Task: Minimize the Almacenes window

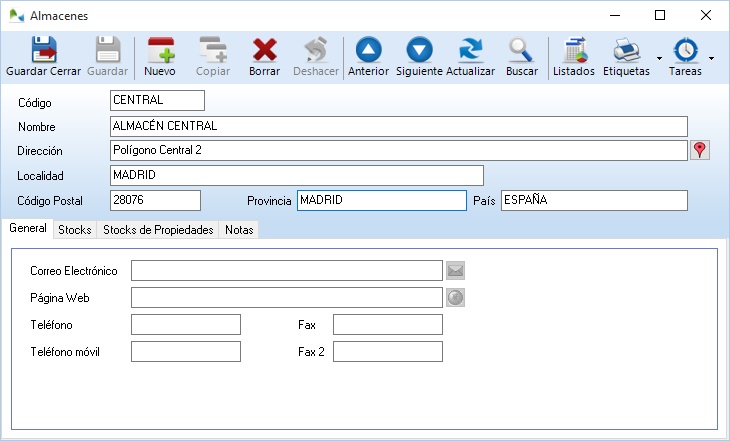Action: click(615, 15)
